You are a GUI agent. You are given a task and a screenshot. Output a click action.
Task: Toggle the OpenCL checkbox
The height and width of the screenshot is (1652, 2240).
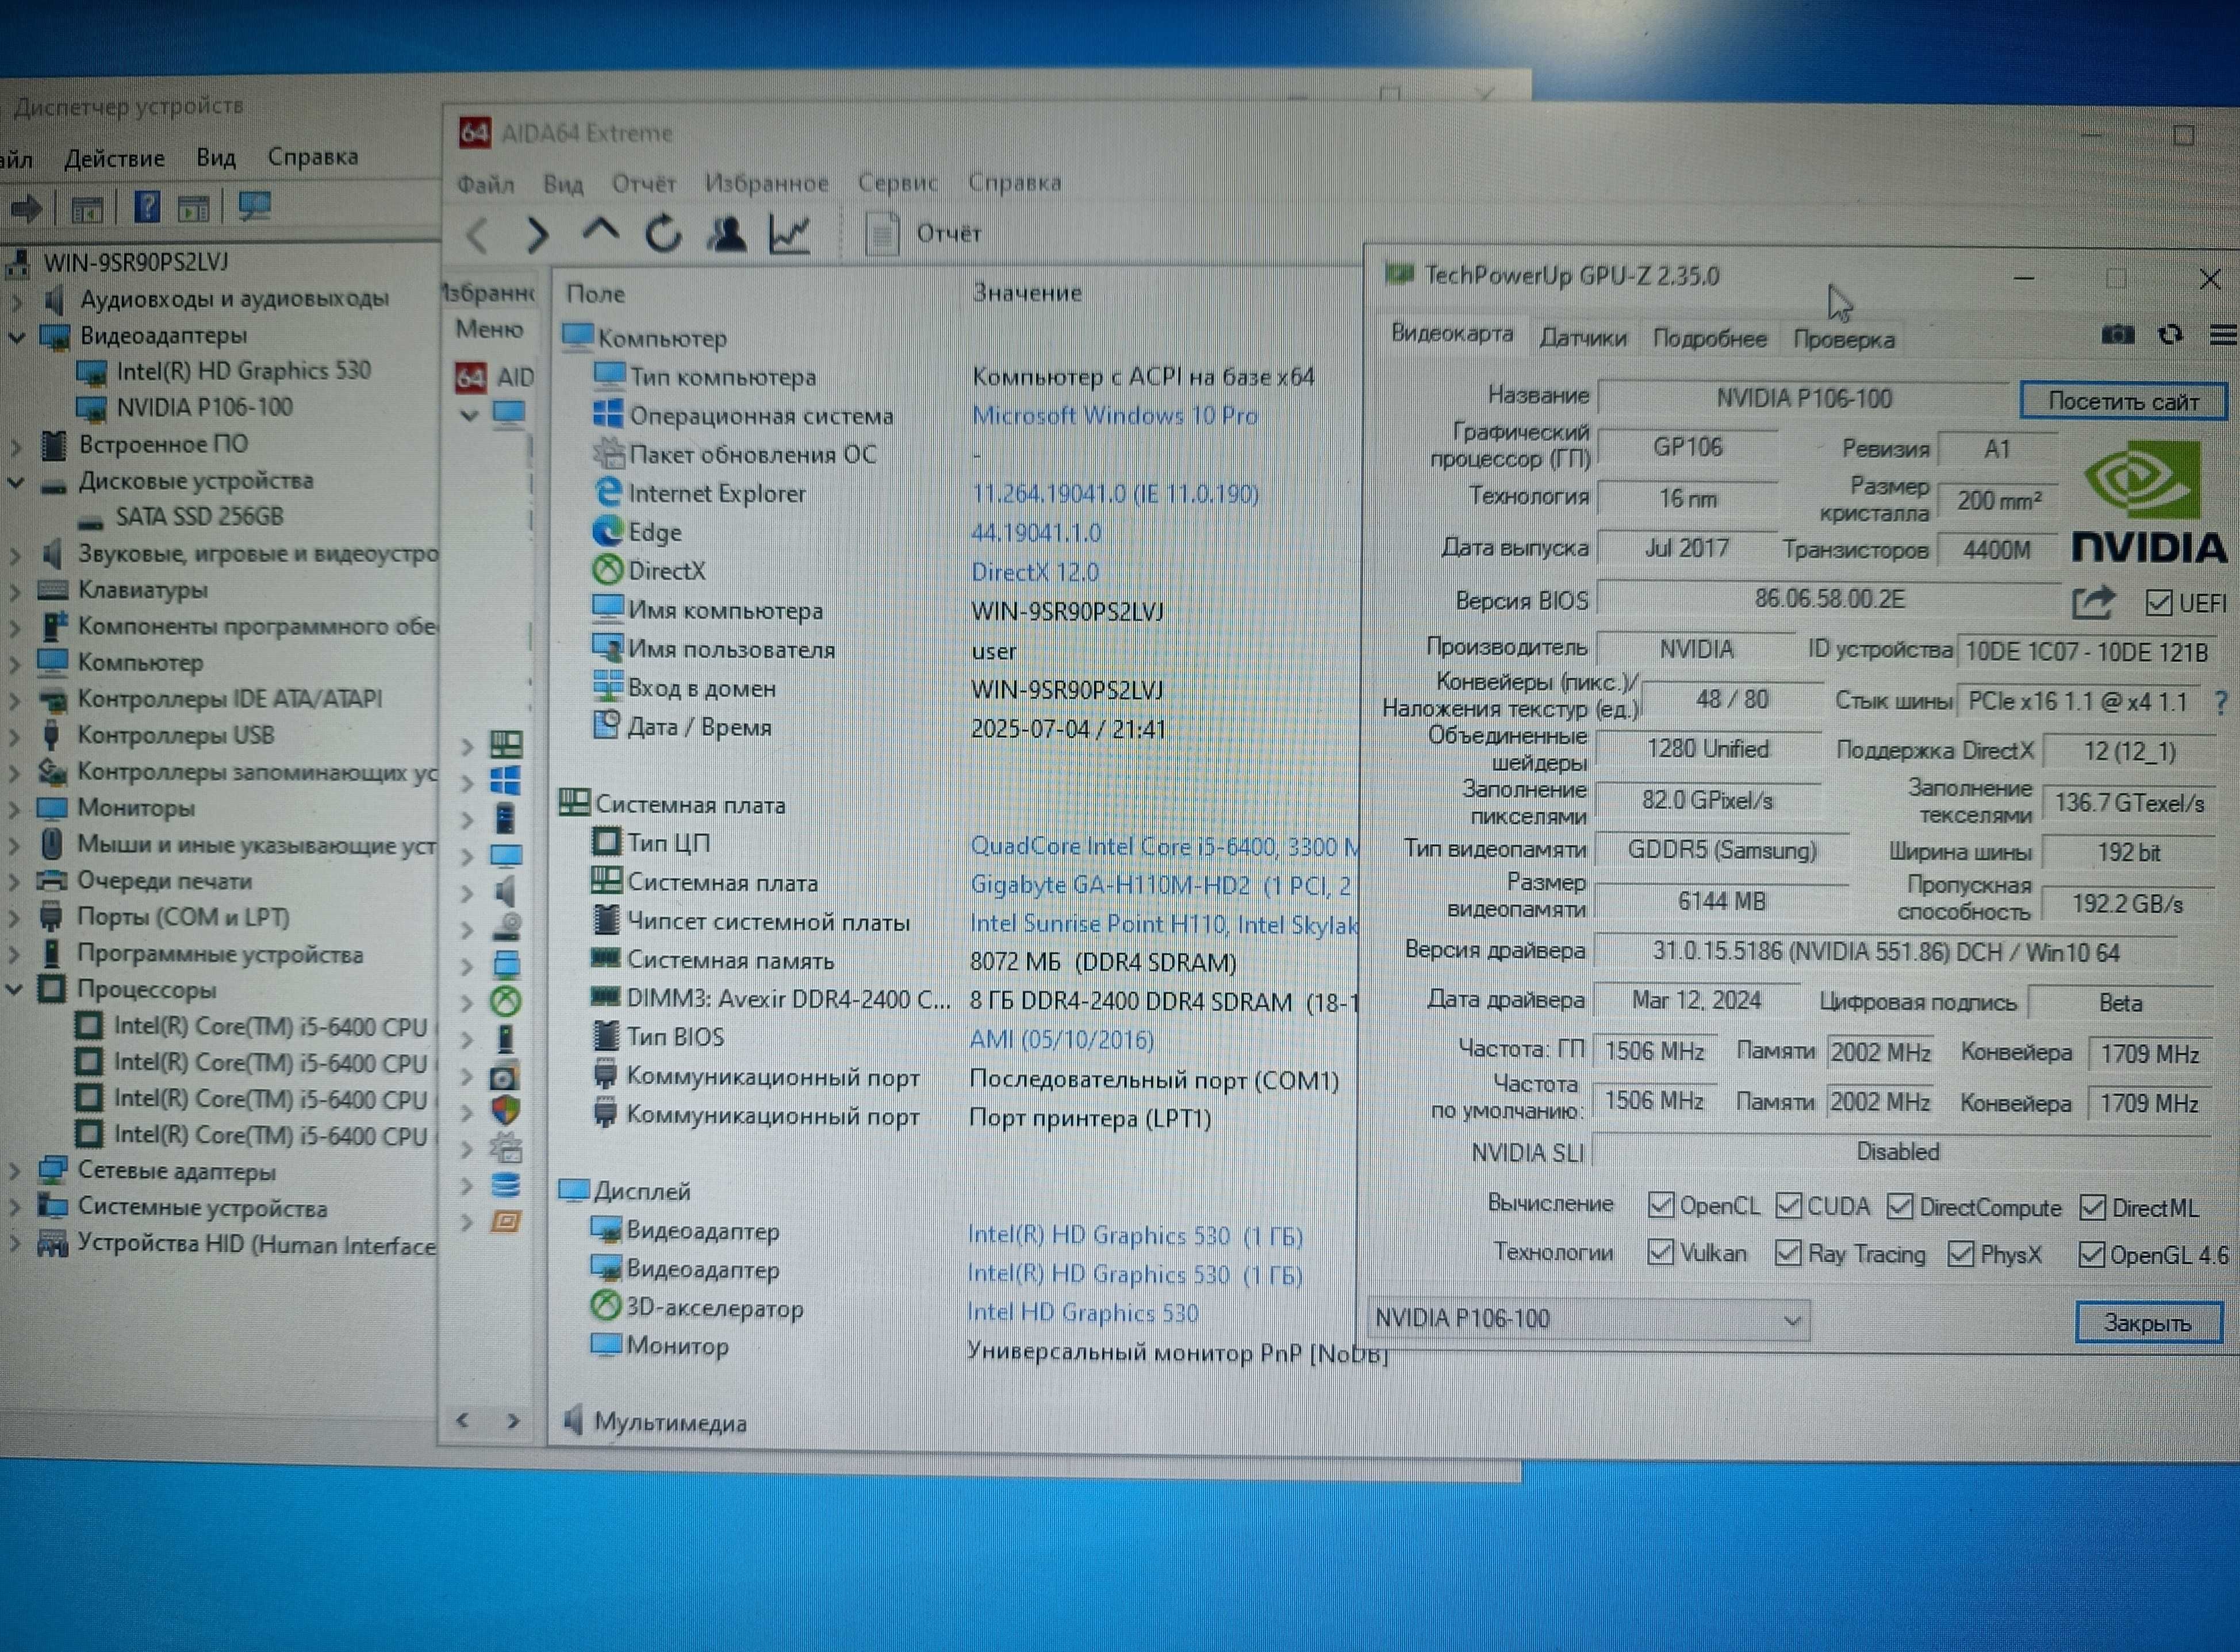pyautogui.click(x=1660, y=1205)
